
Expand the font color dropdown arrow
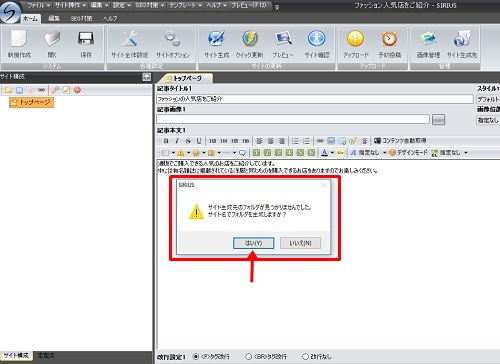(x=332, y=153)
